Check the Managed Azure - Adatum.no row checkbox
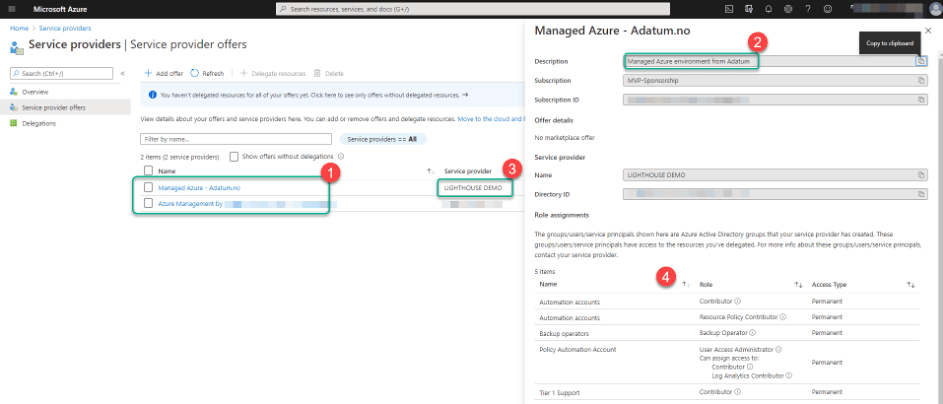The width and height of the screenshot is (943, 404). (x=148, y=187)
